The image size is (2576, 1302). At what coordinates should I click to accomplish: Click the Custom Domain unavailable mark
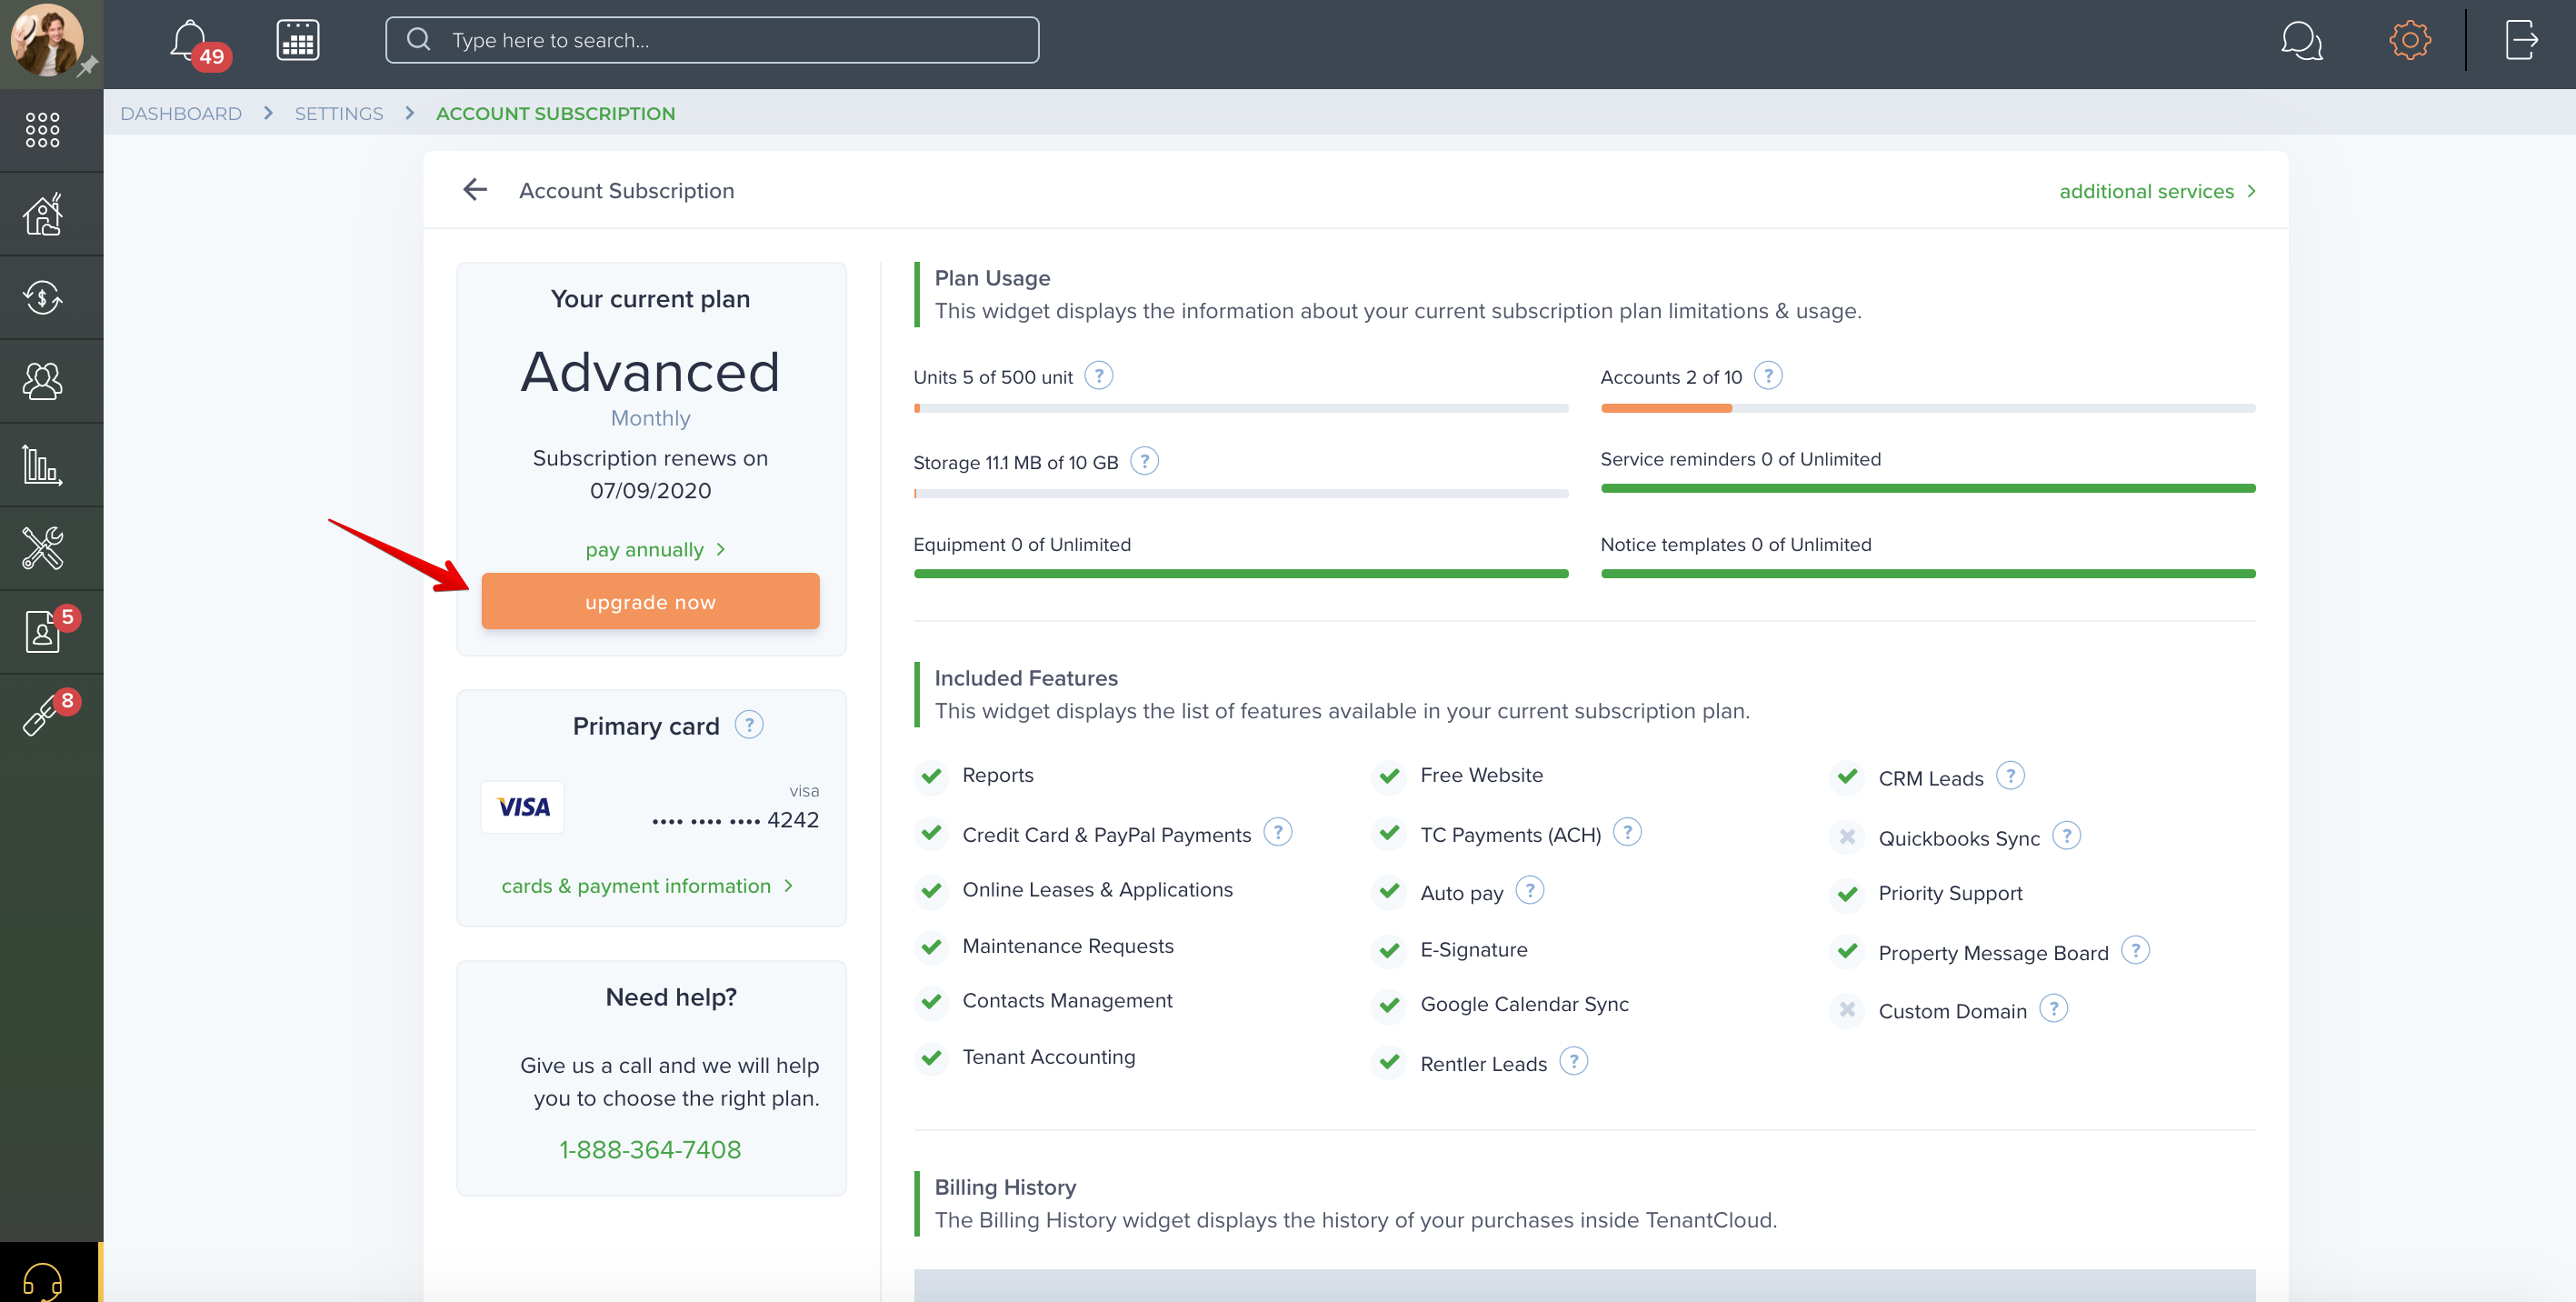tap(1847, 1010)
